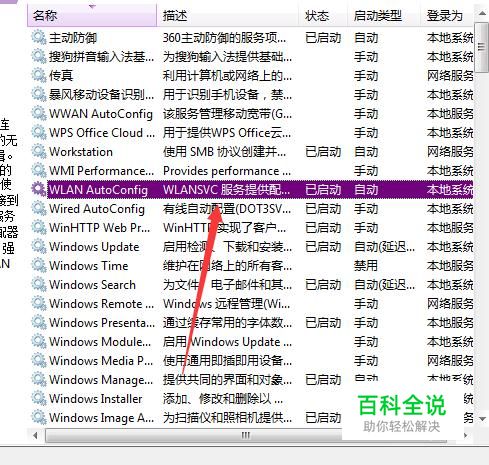Click the gear icon for Workstation service
489x465 pixels.
[39, 151]
